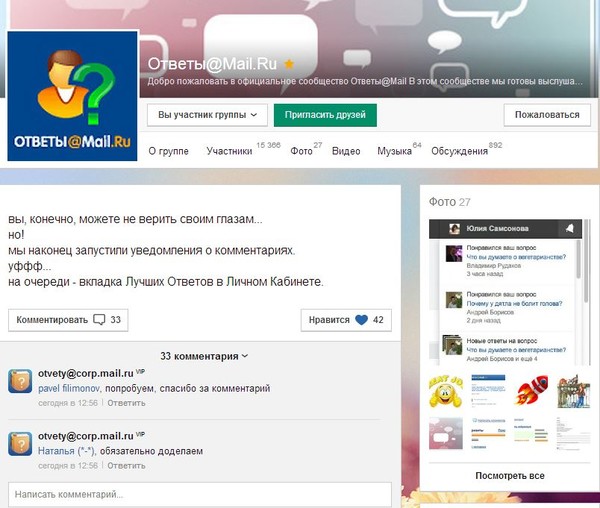Open the document text screenshot thumbnail

[574, 433]
